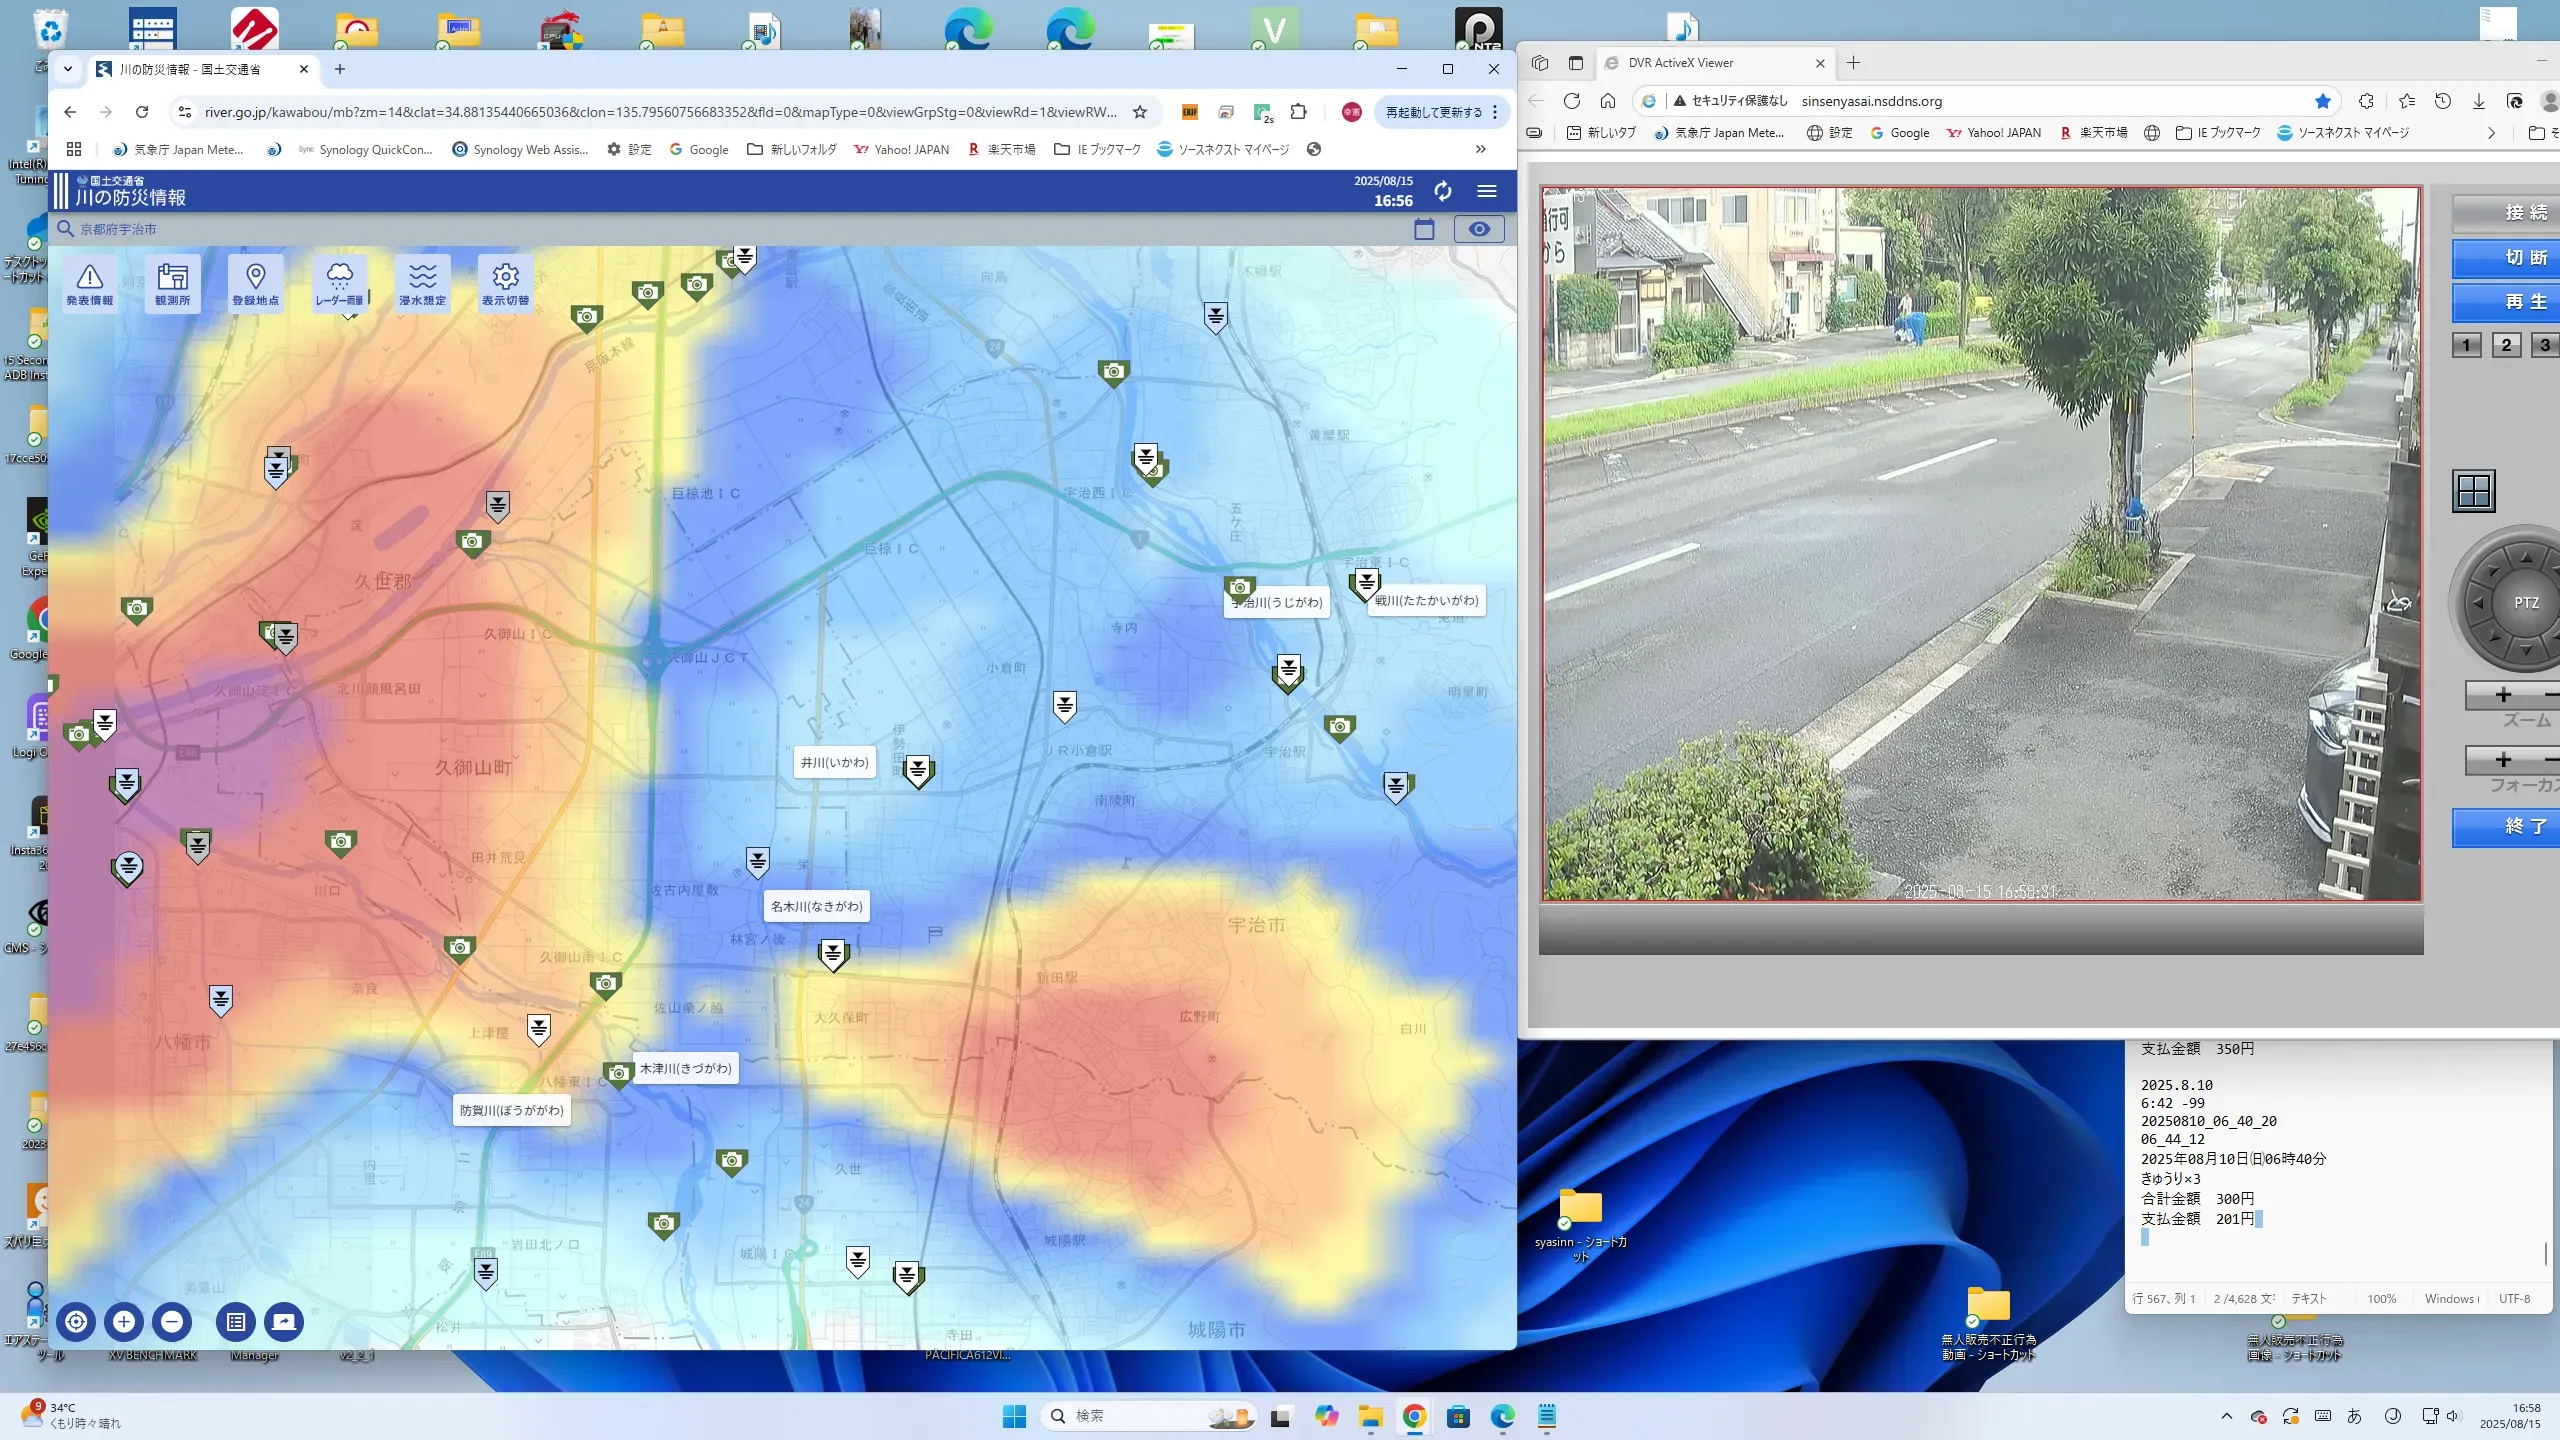The height and width of the screenshot is (1440, 2560).
Task: Click the 接続 connect button
Action: click(x=2524, y=213)
